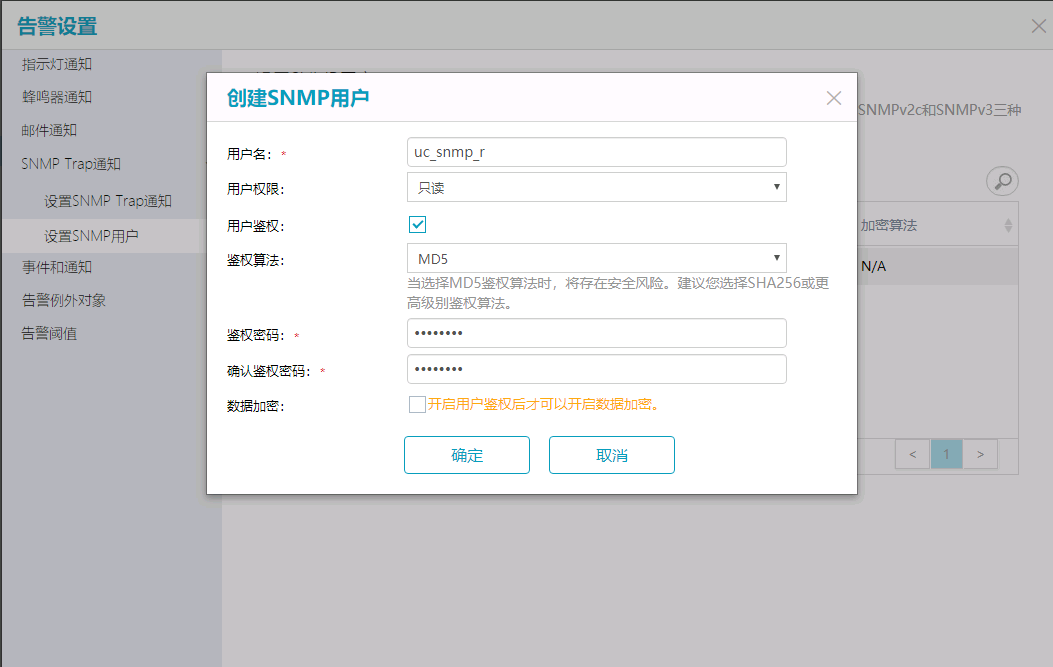Open 蜂鸣器通知 settings
The image size is (1053, 667).
tap(57, 97)
